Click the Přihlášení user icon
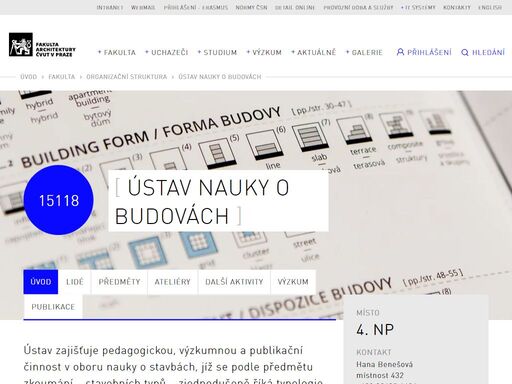This screenshot has width=512, height=384. click(x=400, y=52)
